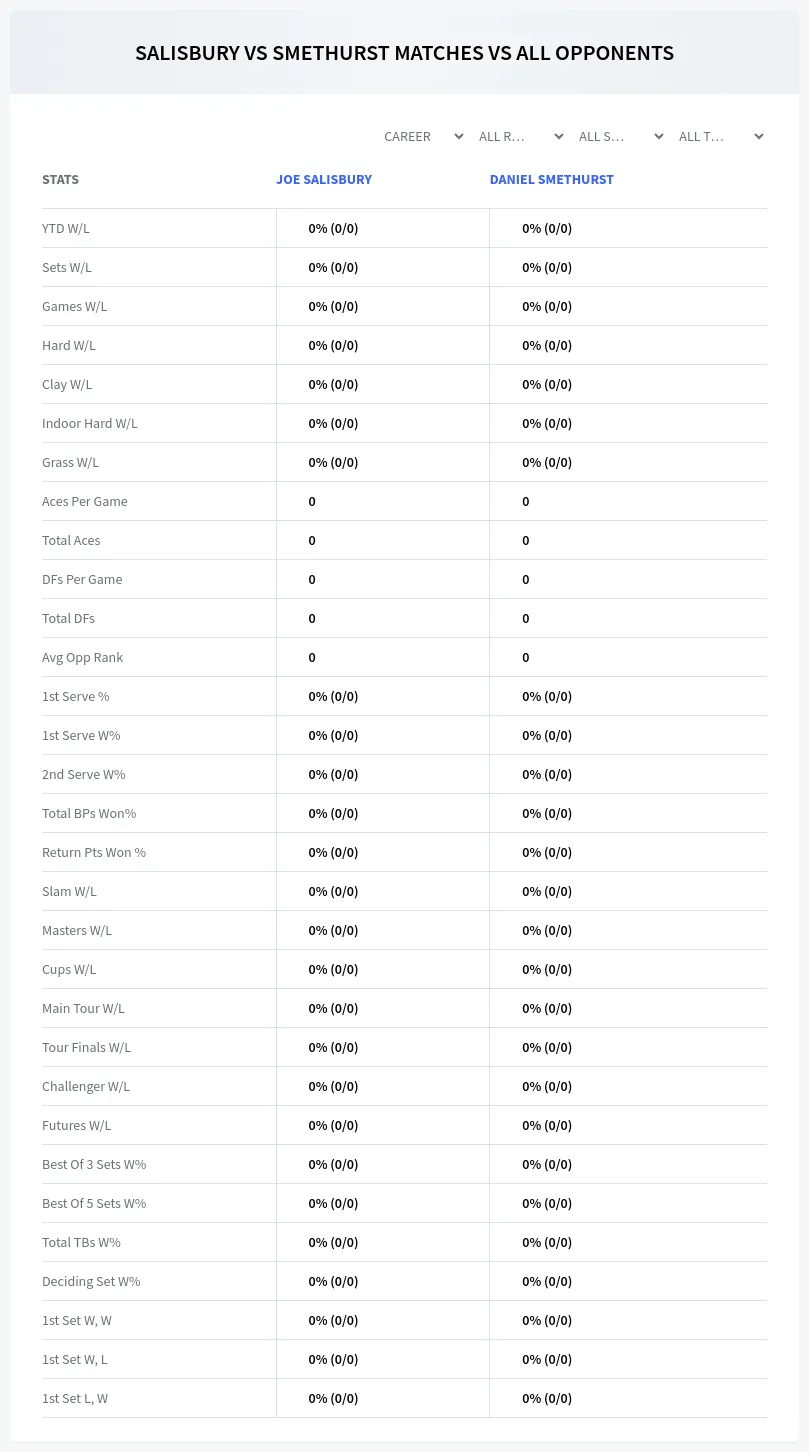Expand the ALL T… filter dropdown
The width and height of the screenshot is (809, 1452).
[x=720, y=137]
